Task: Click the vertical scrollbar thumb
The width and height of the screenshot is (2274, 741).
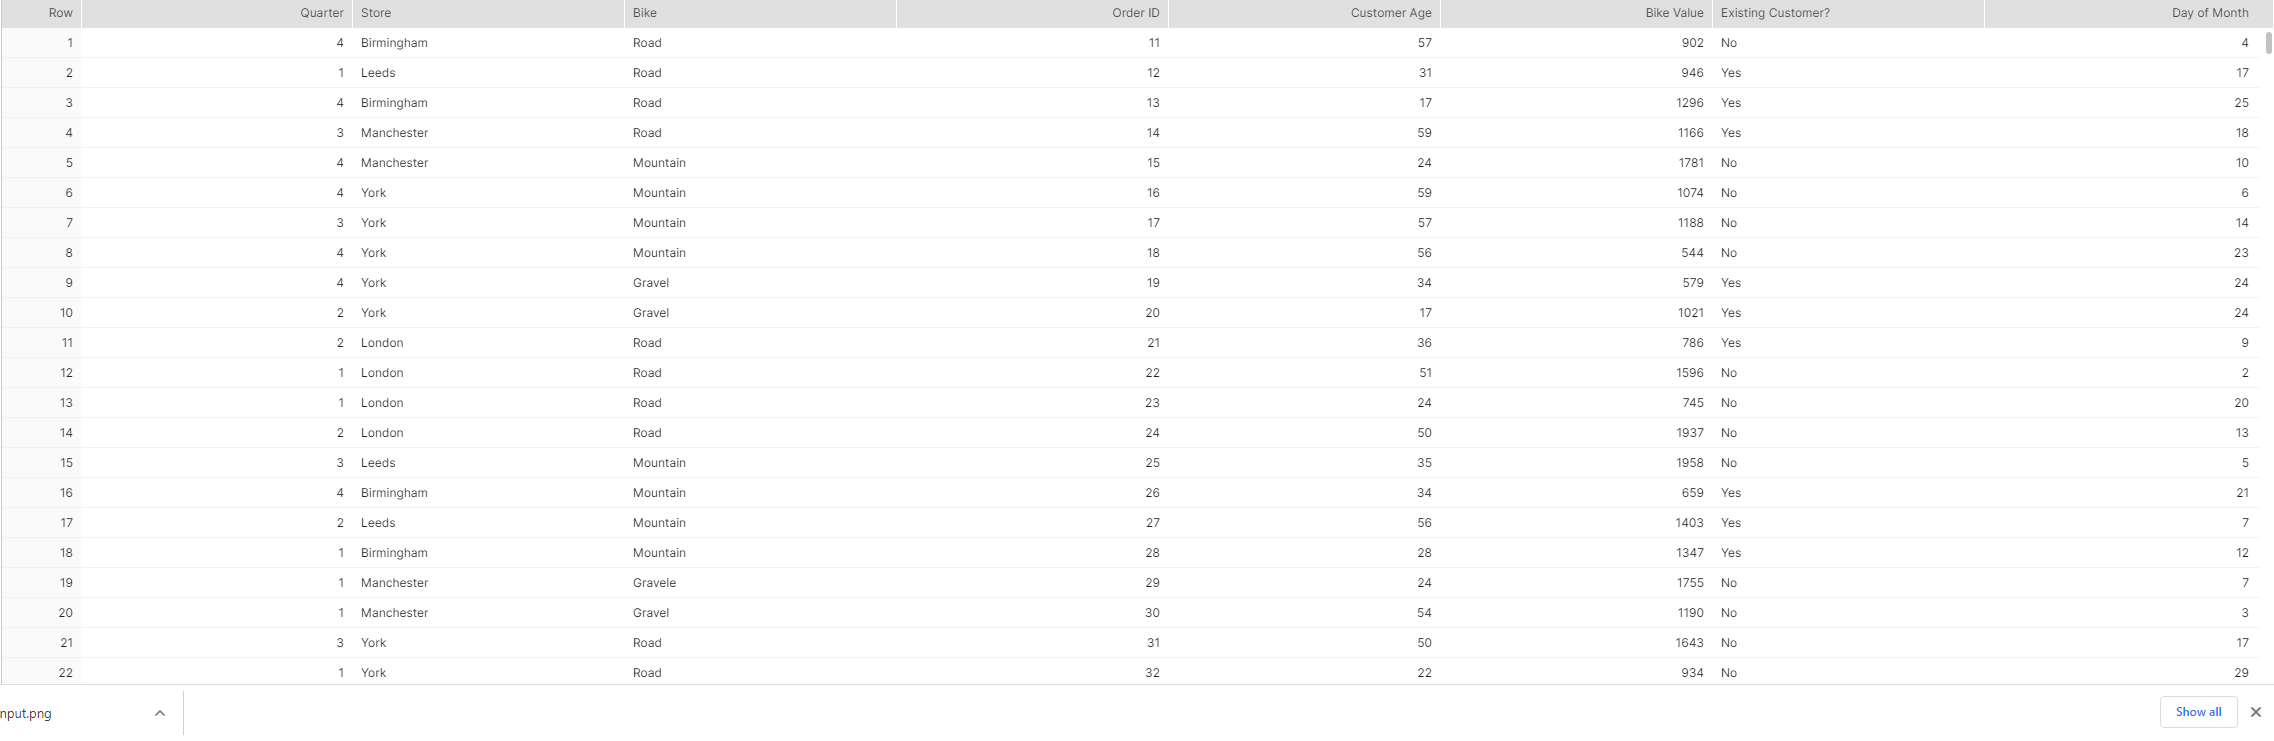Action: [2269, 42]
